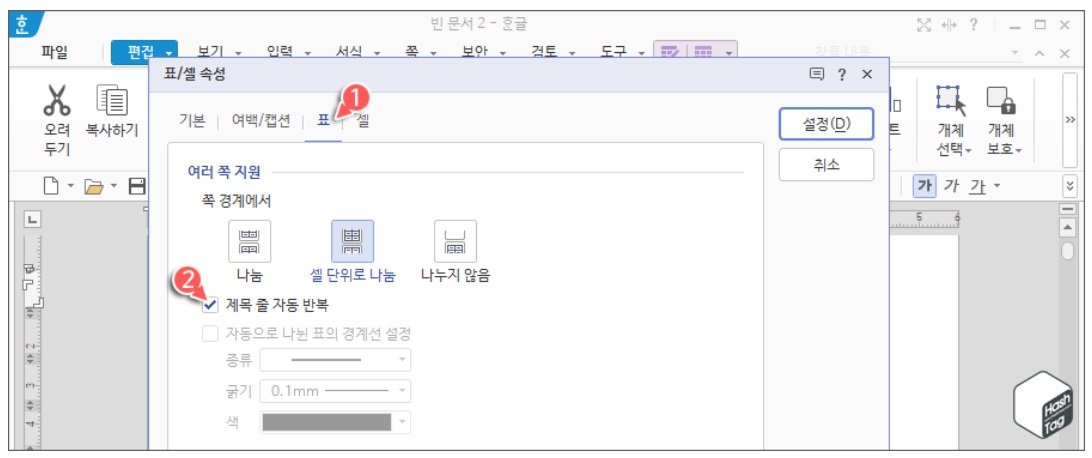Click the minus button above the scrollbar
1092x458 pixels.
(x=1067, y=210)
